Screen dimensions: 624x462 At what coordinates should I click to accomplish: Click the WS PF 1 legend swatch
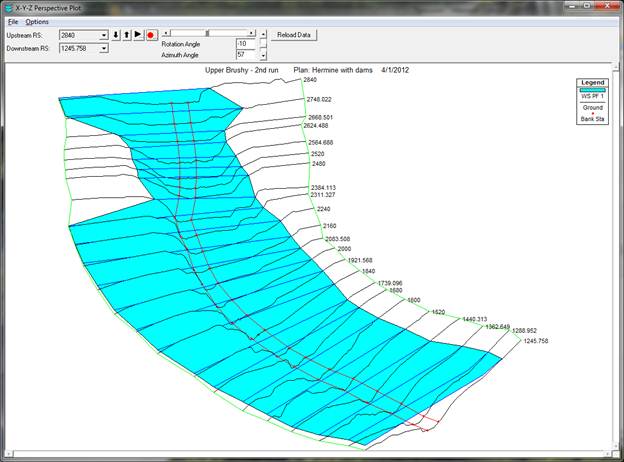(x=593, y=90)
